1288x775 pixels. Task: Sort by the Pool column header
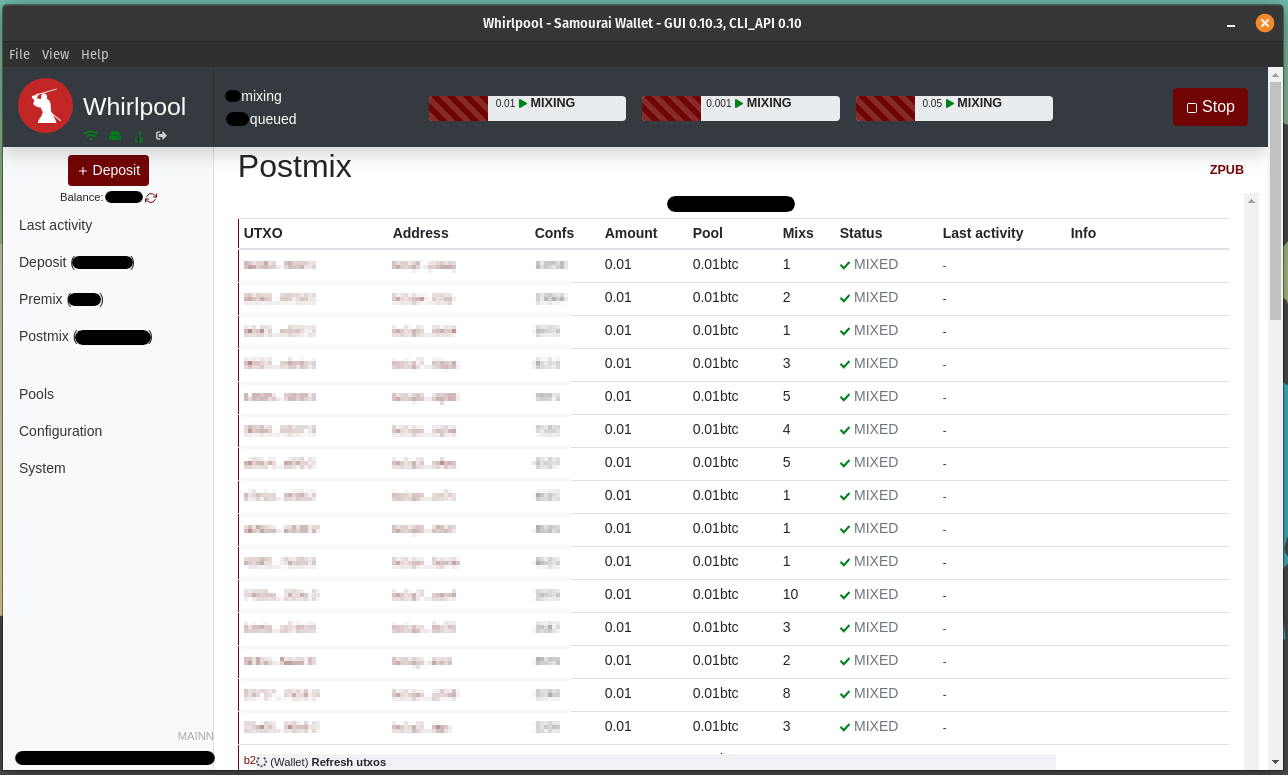point(707,233)
